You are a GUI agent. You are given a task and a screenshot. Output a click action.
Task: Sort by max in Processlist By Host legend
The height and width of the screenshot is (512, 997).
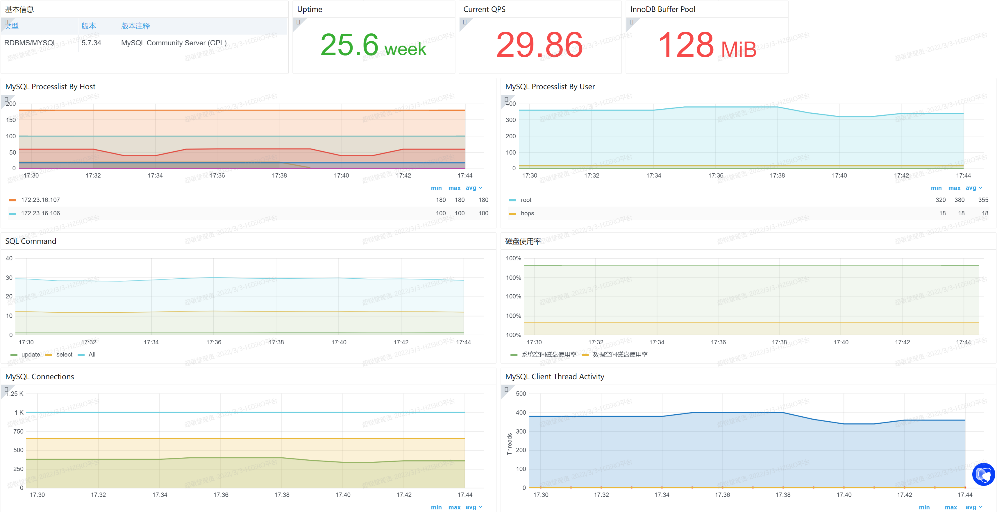[x=454, y=188]
